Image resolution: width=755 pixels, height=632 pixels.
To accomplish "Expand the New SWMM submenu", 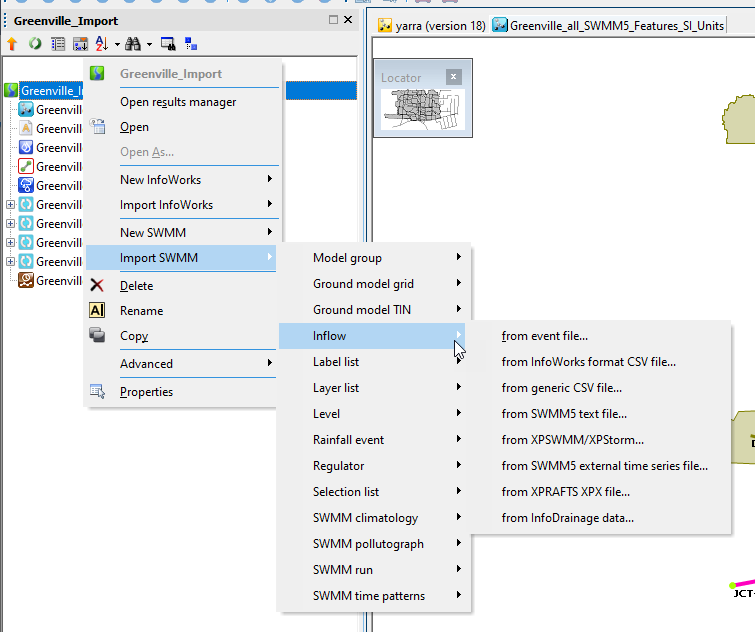I will click(x=182, y=232).
